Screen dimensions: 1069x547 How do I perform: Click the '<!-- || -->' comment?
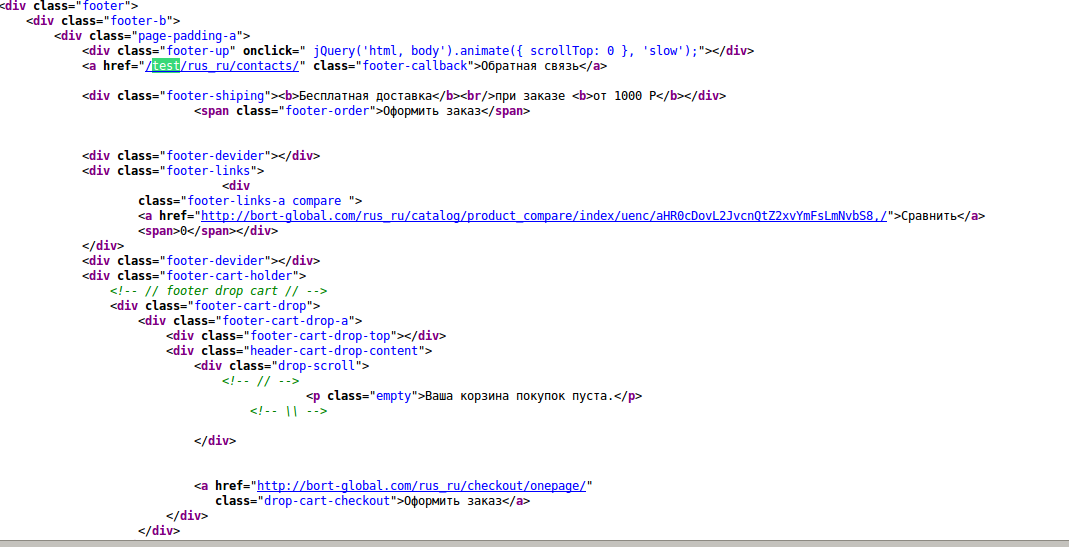coord(288,411)
